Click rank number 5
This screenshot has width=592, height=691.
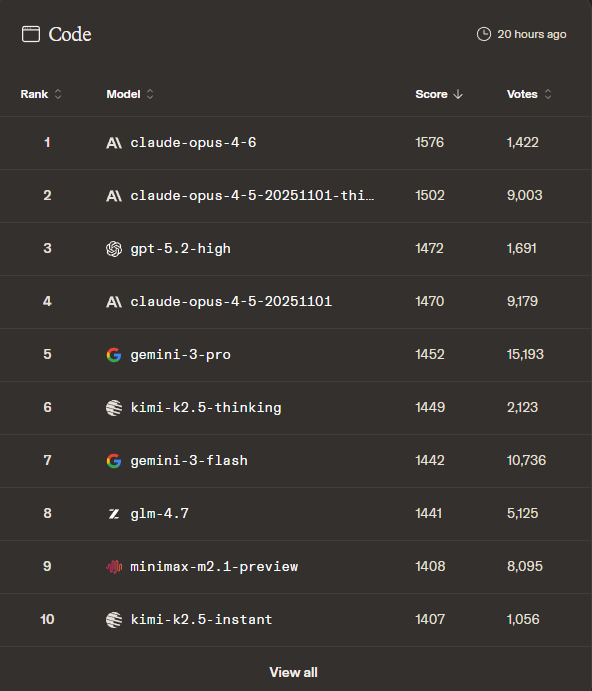point(47,355)
